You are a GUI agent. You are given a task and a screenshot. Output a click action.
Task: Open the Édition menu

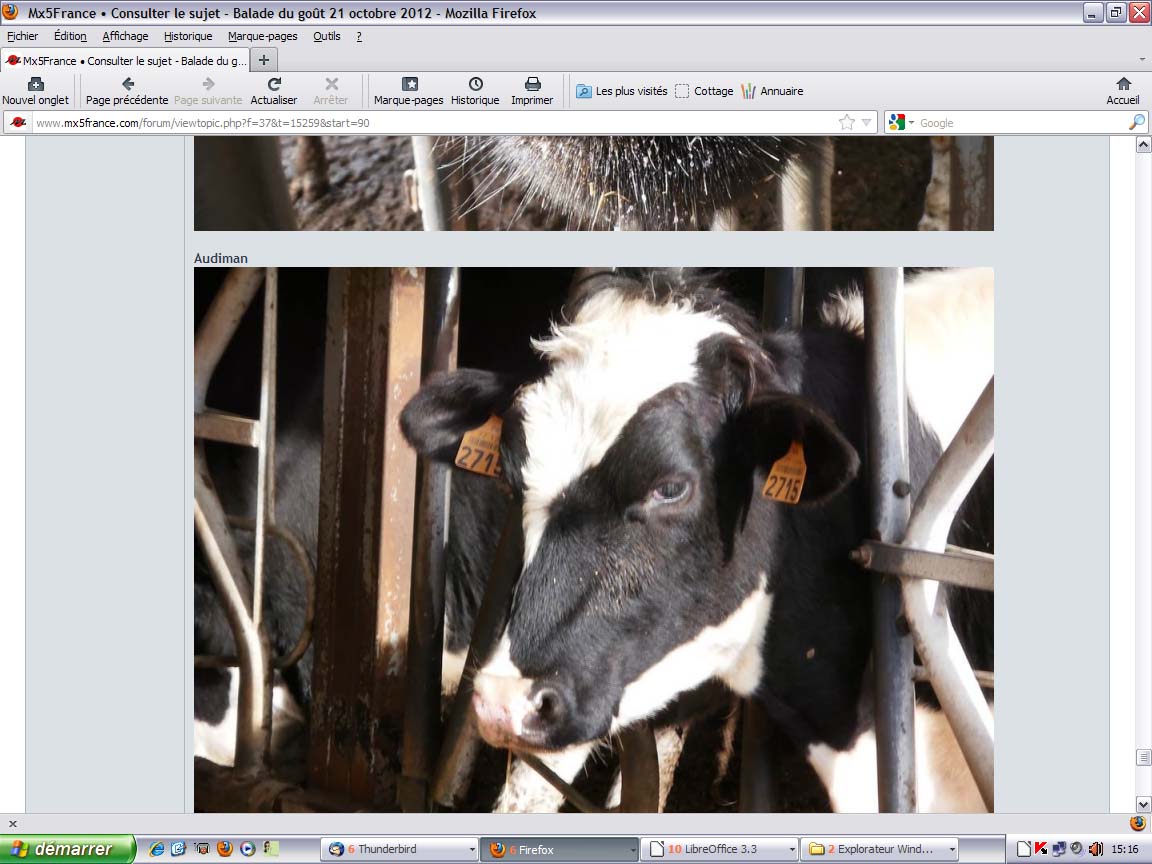click(x=70, y=36)
